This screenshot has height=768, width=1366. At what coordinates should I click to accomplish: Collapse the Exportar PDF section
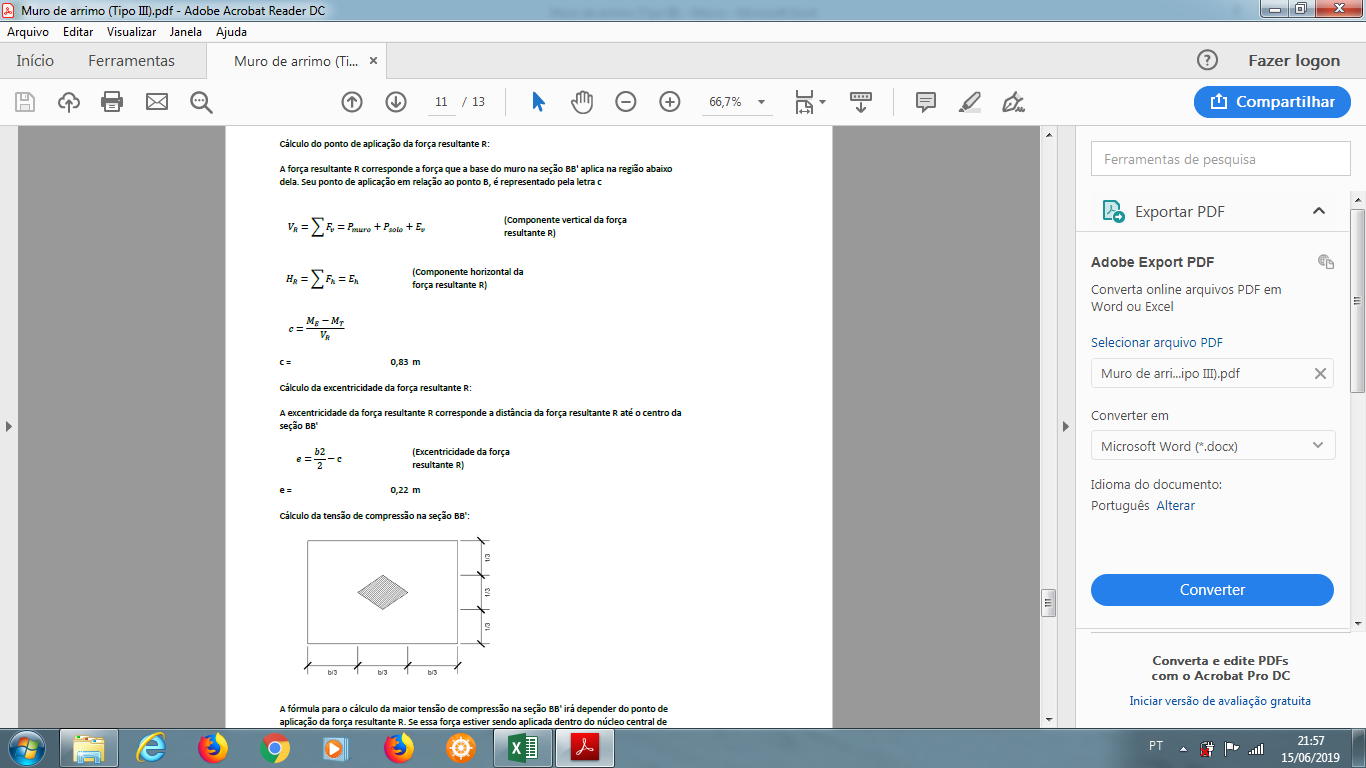pyautogui.click(x=1318, y=211)
